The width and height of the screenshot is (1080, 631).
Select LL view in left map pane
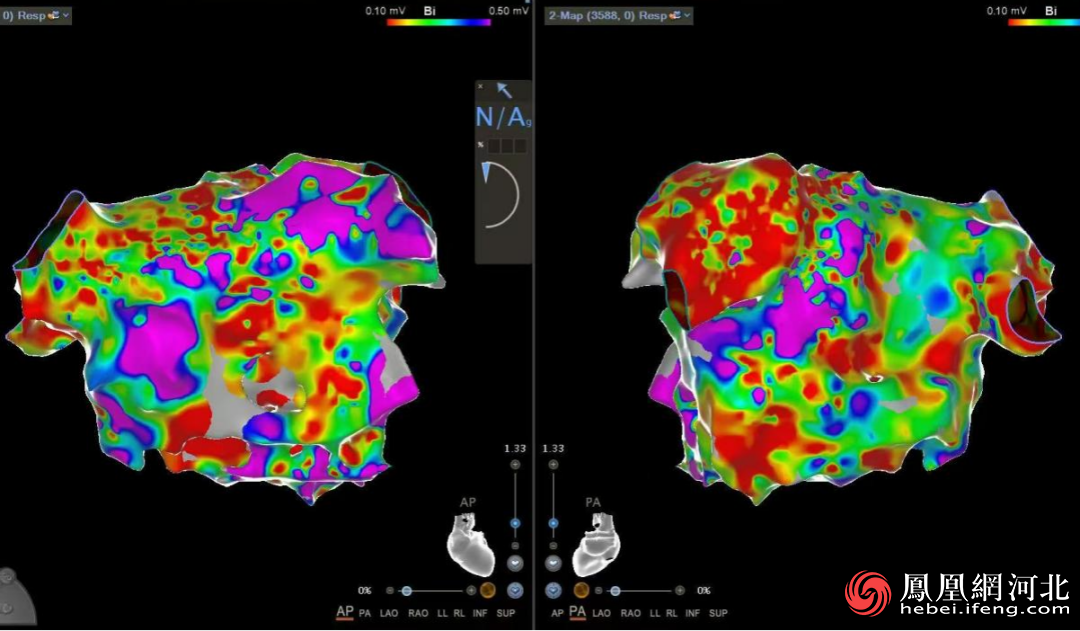[443, 613]
